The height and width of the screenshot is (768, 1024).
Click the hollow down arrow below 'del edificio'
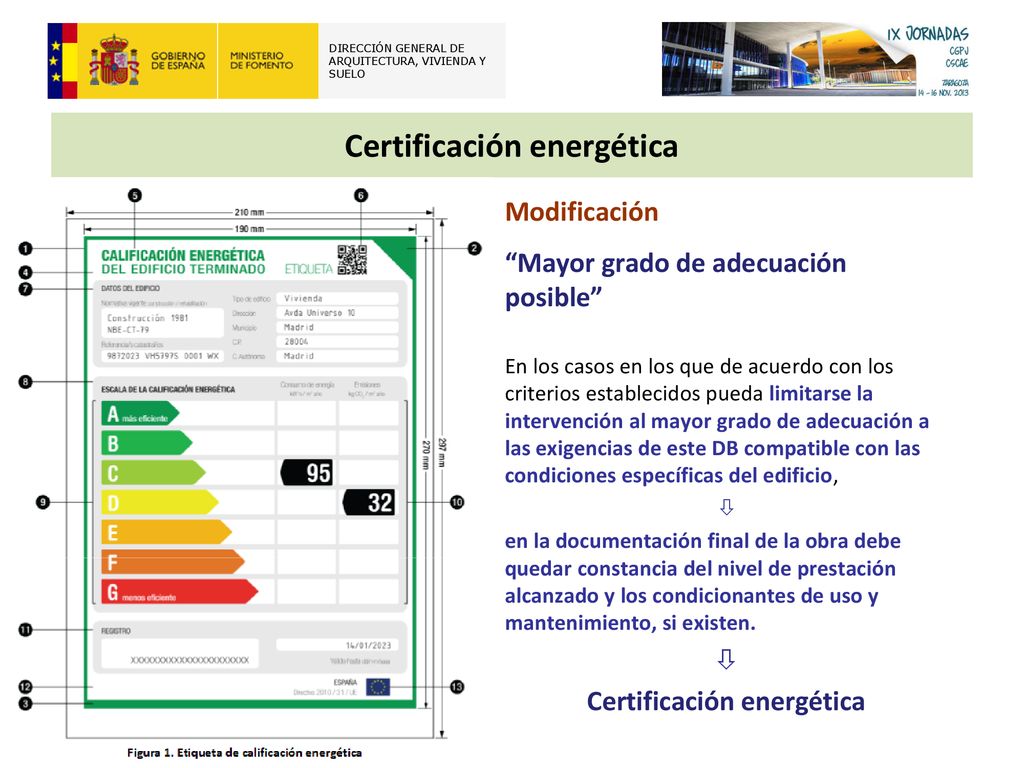coord(726,507)
